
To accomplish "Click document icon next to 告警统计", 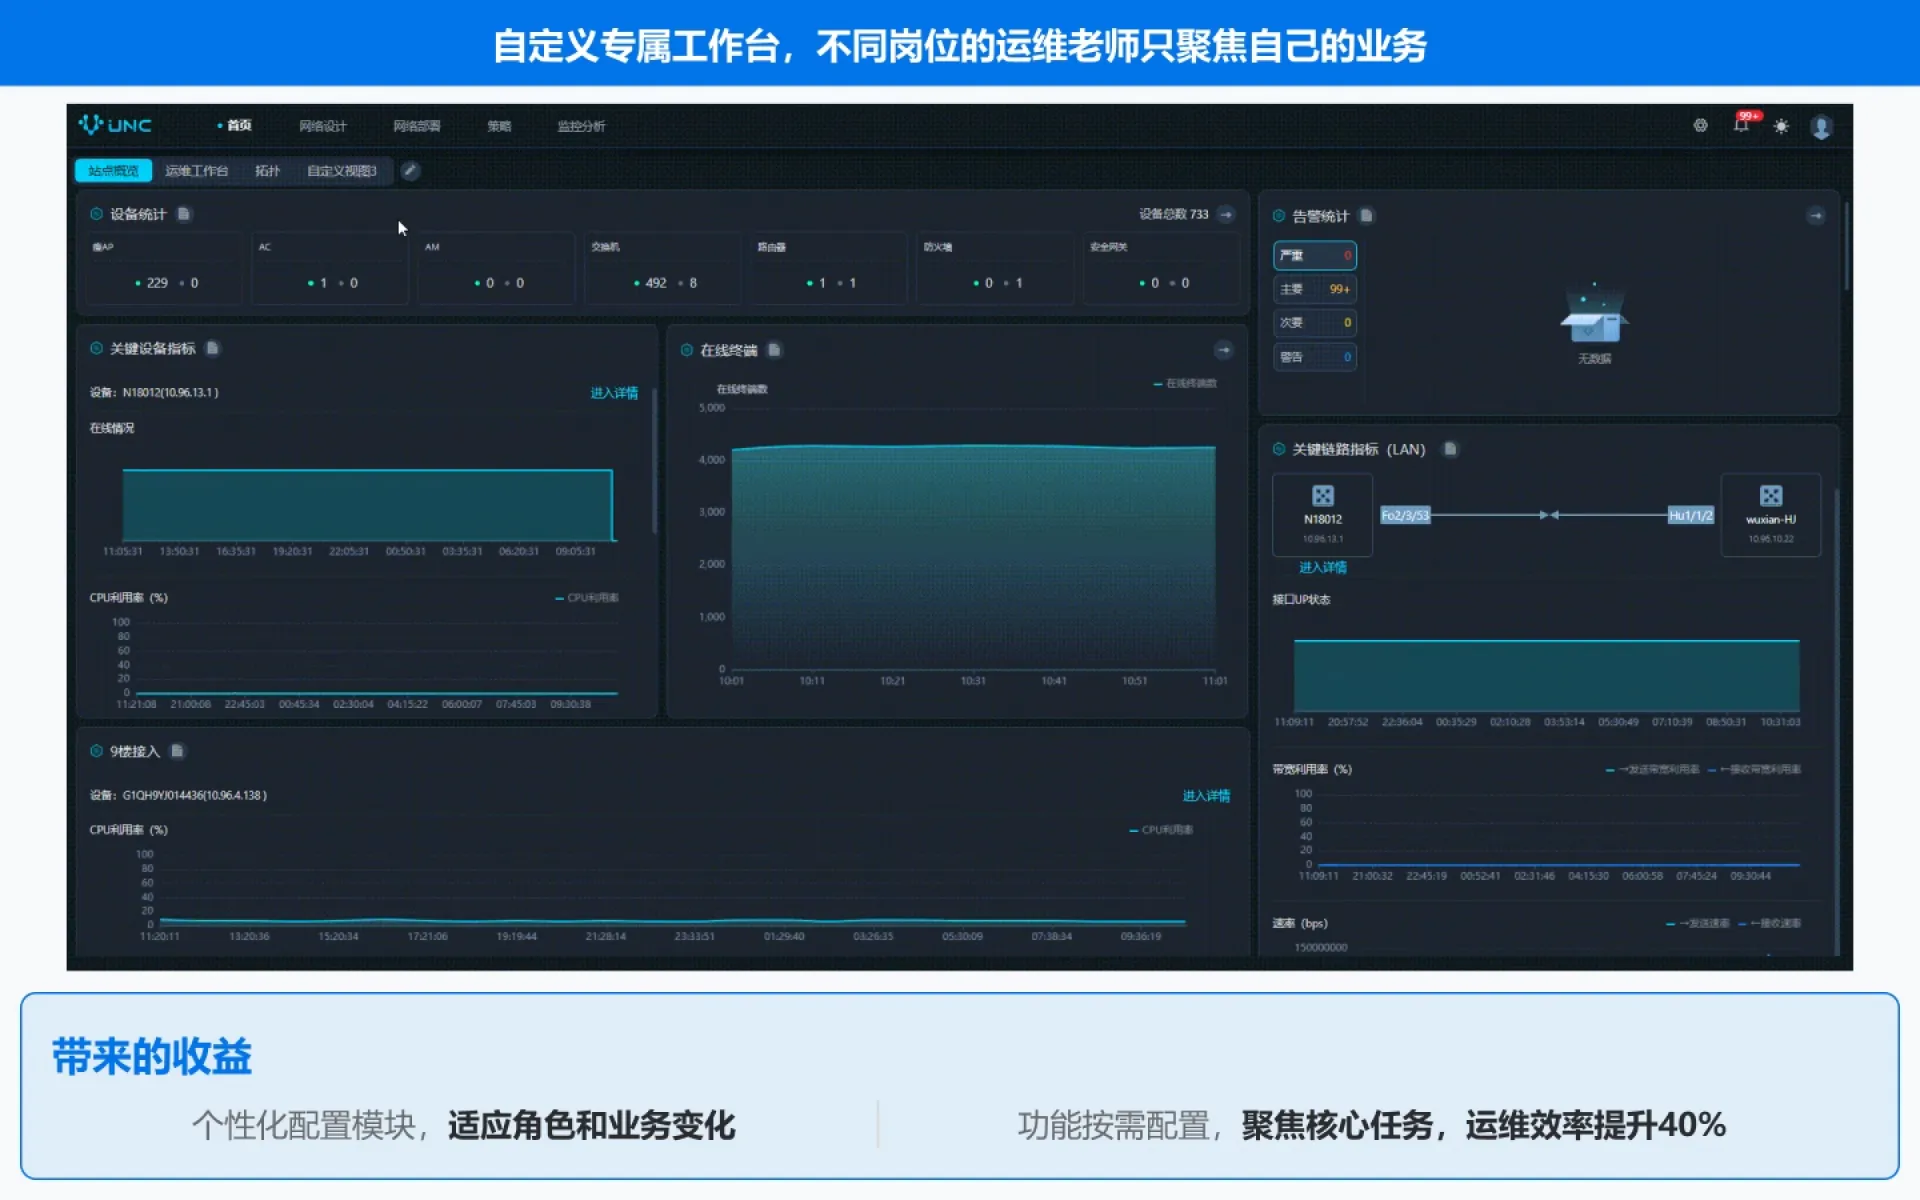I will coord(1366,216).
